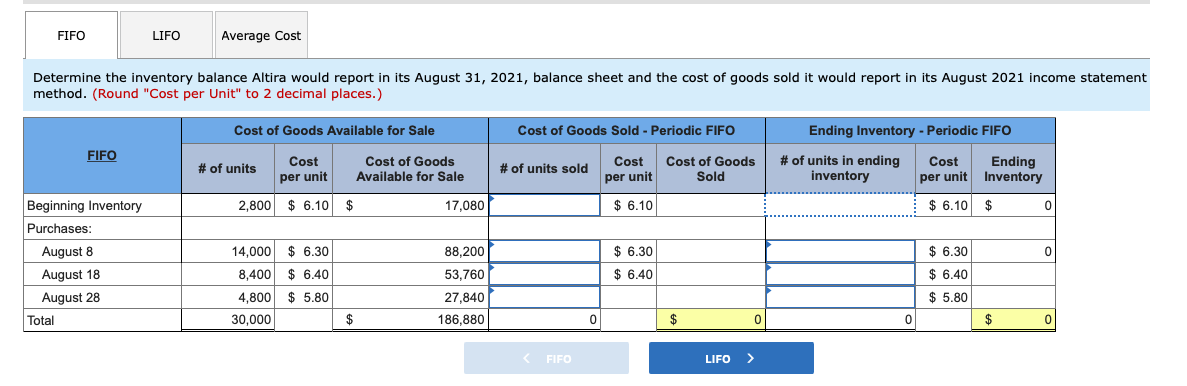1187x386 pixels.
Task: Click the previous FIFO navigation button
Action: (x=546, y=358)
